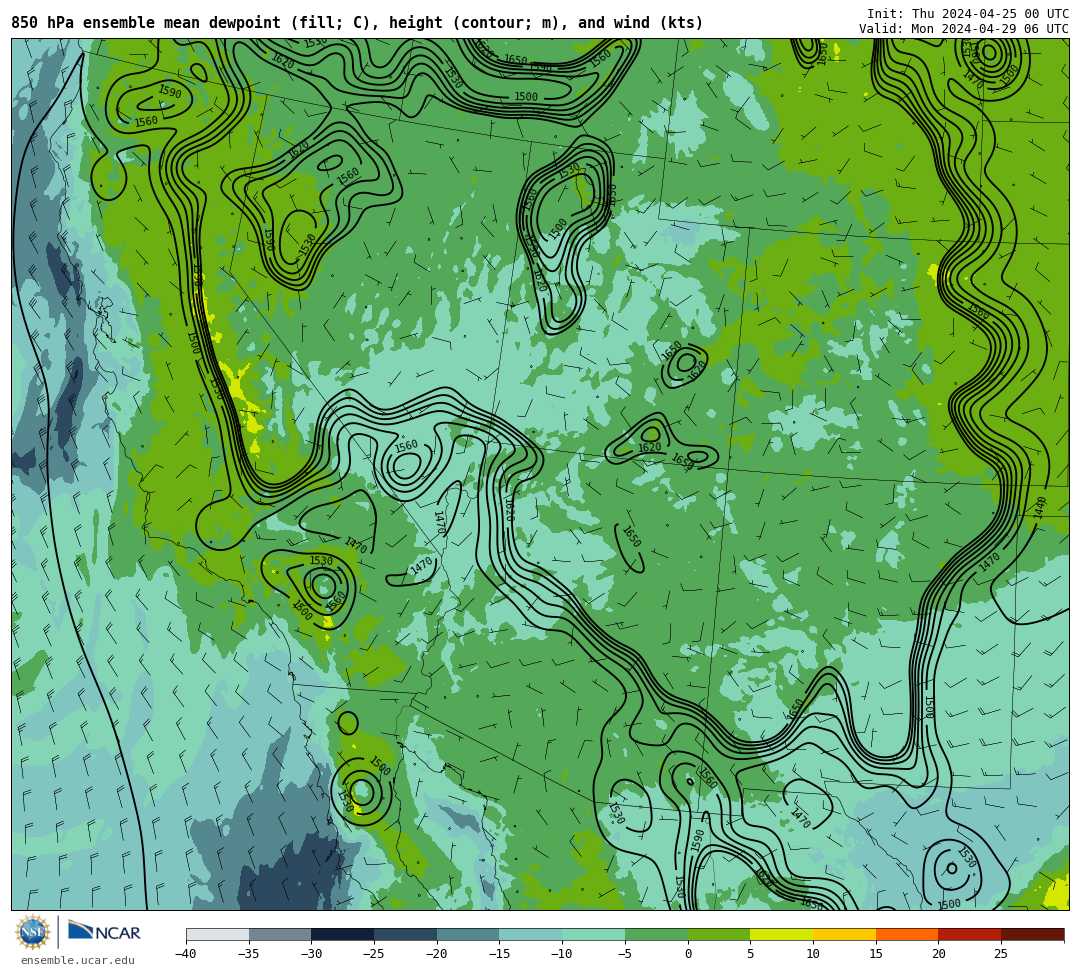Viewport: 1080px width, 973px height.
Task: Click the NCAR logo
Action: (x=105, y=932)
